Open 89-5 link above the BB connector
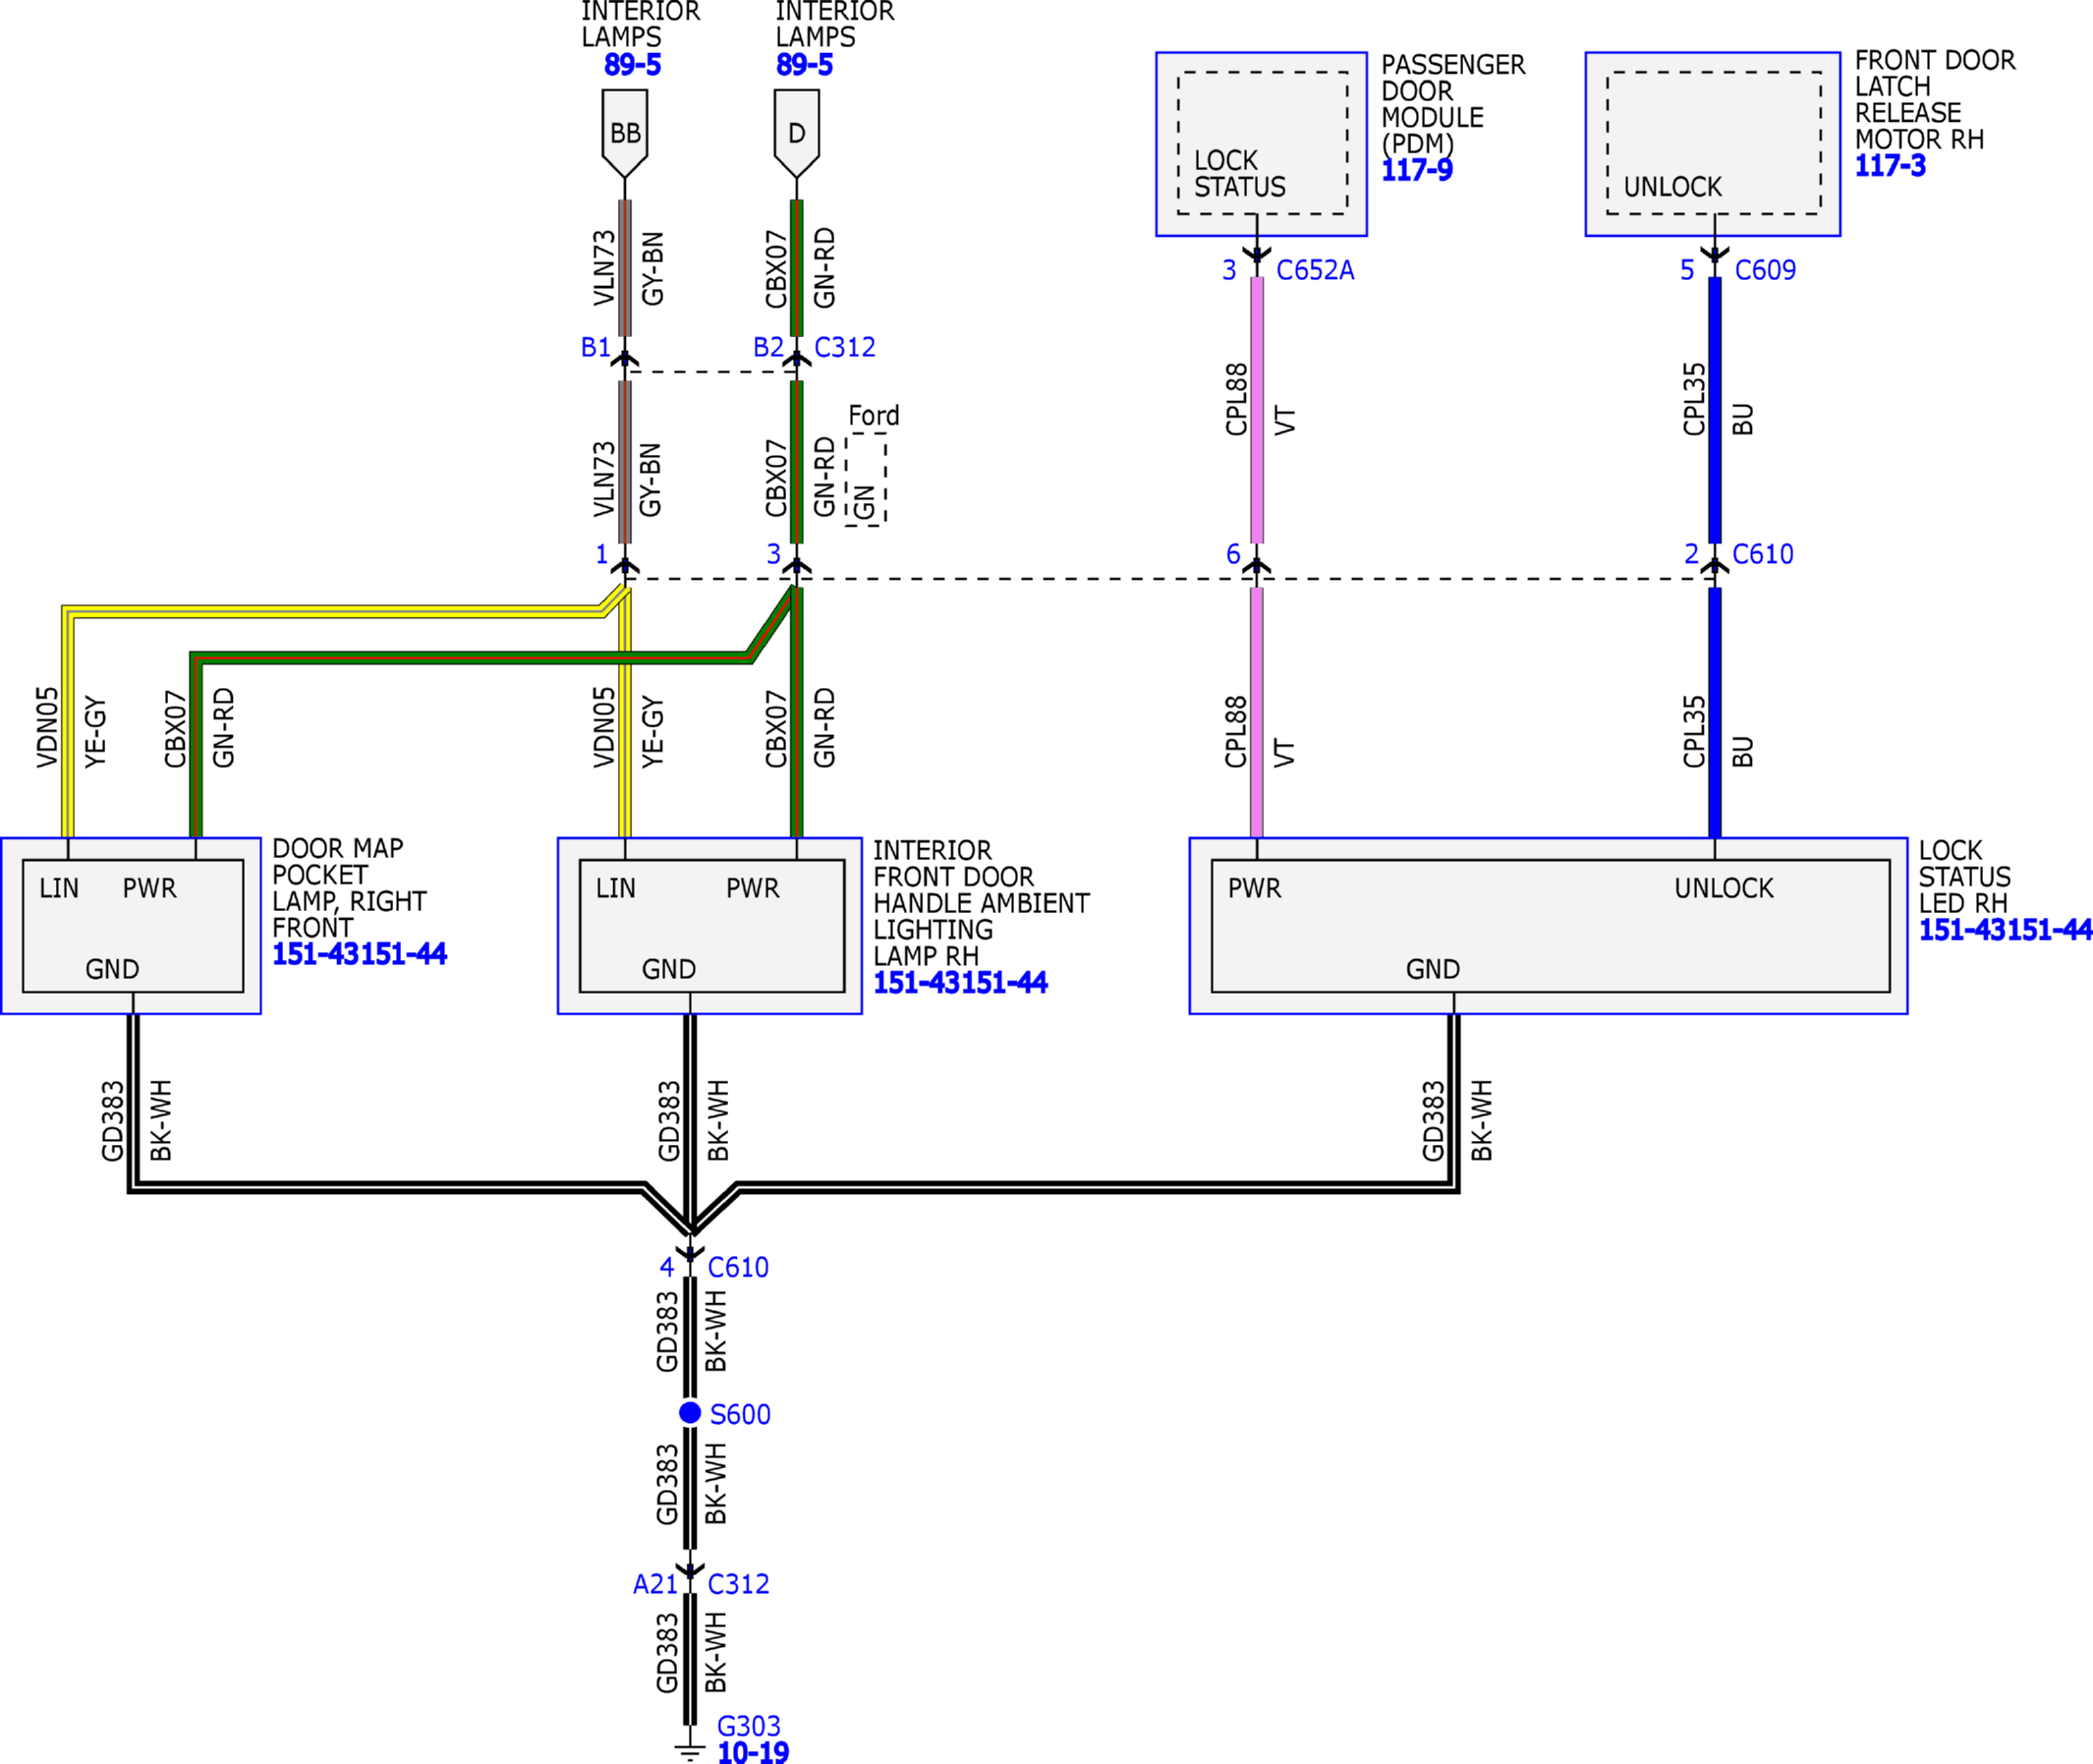2093x1764 pixels. pos(632,65)
